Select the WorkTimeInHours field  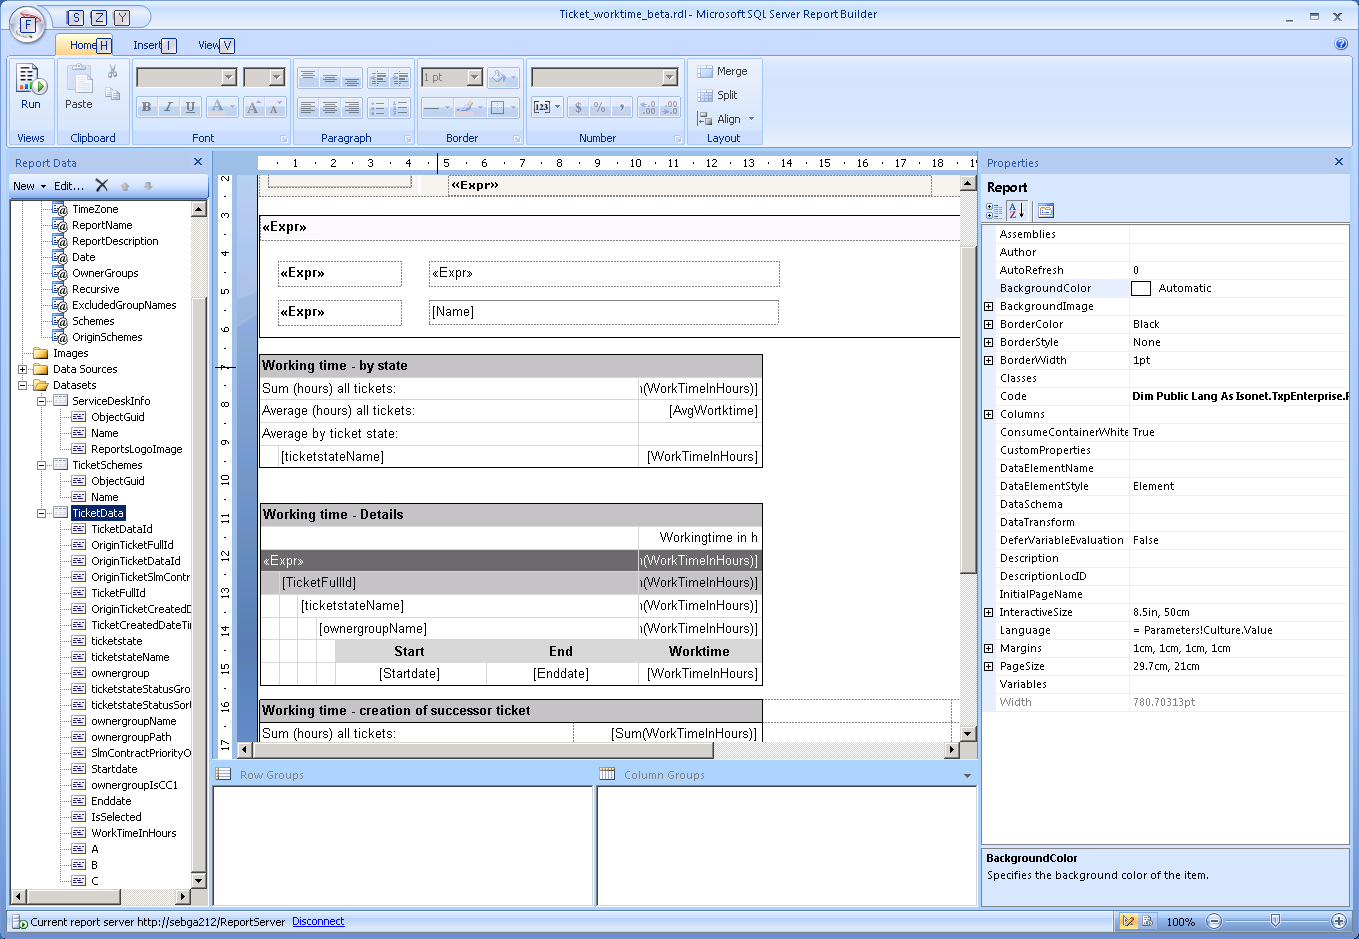click(x=133, y=833)
